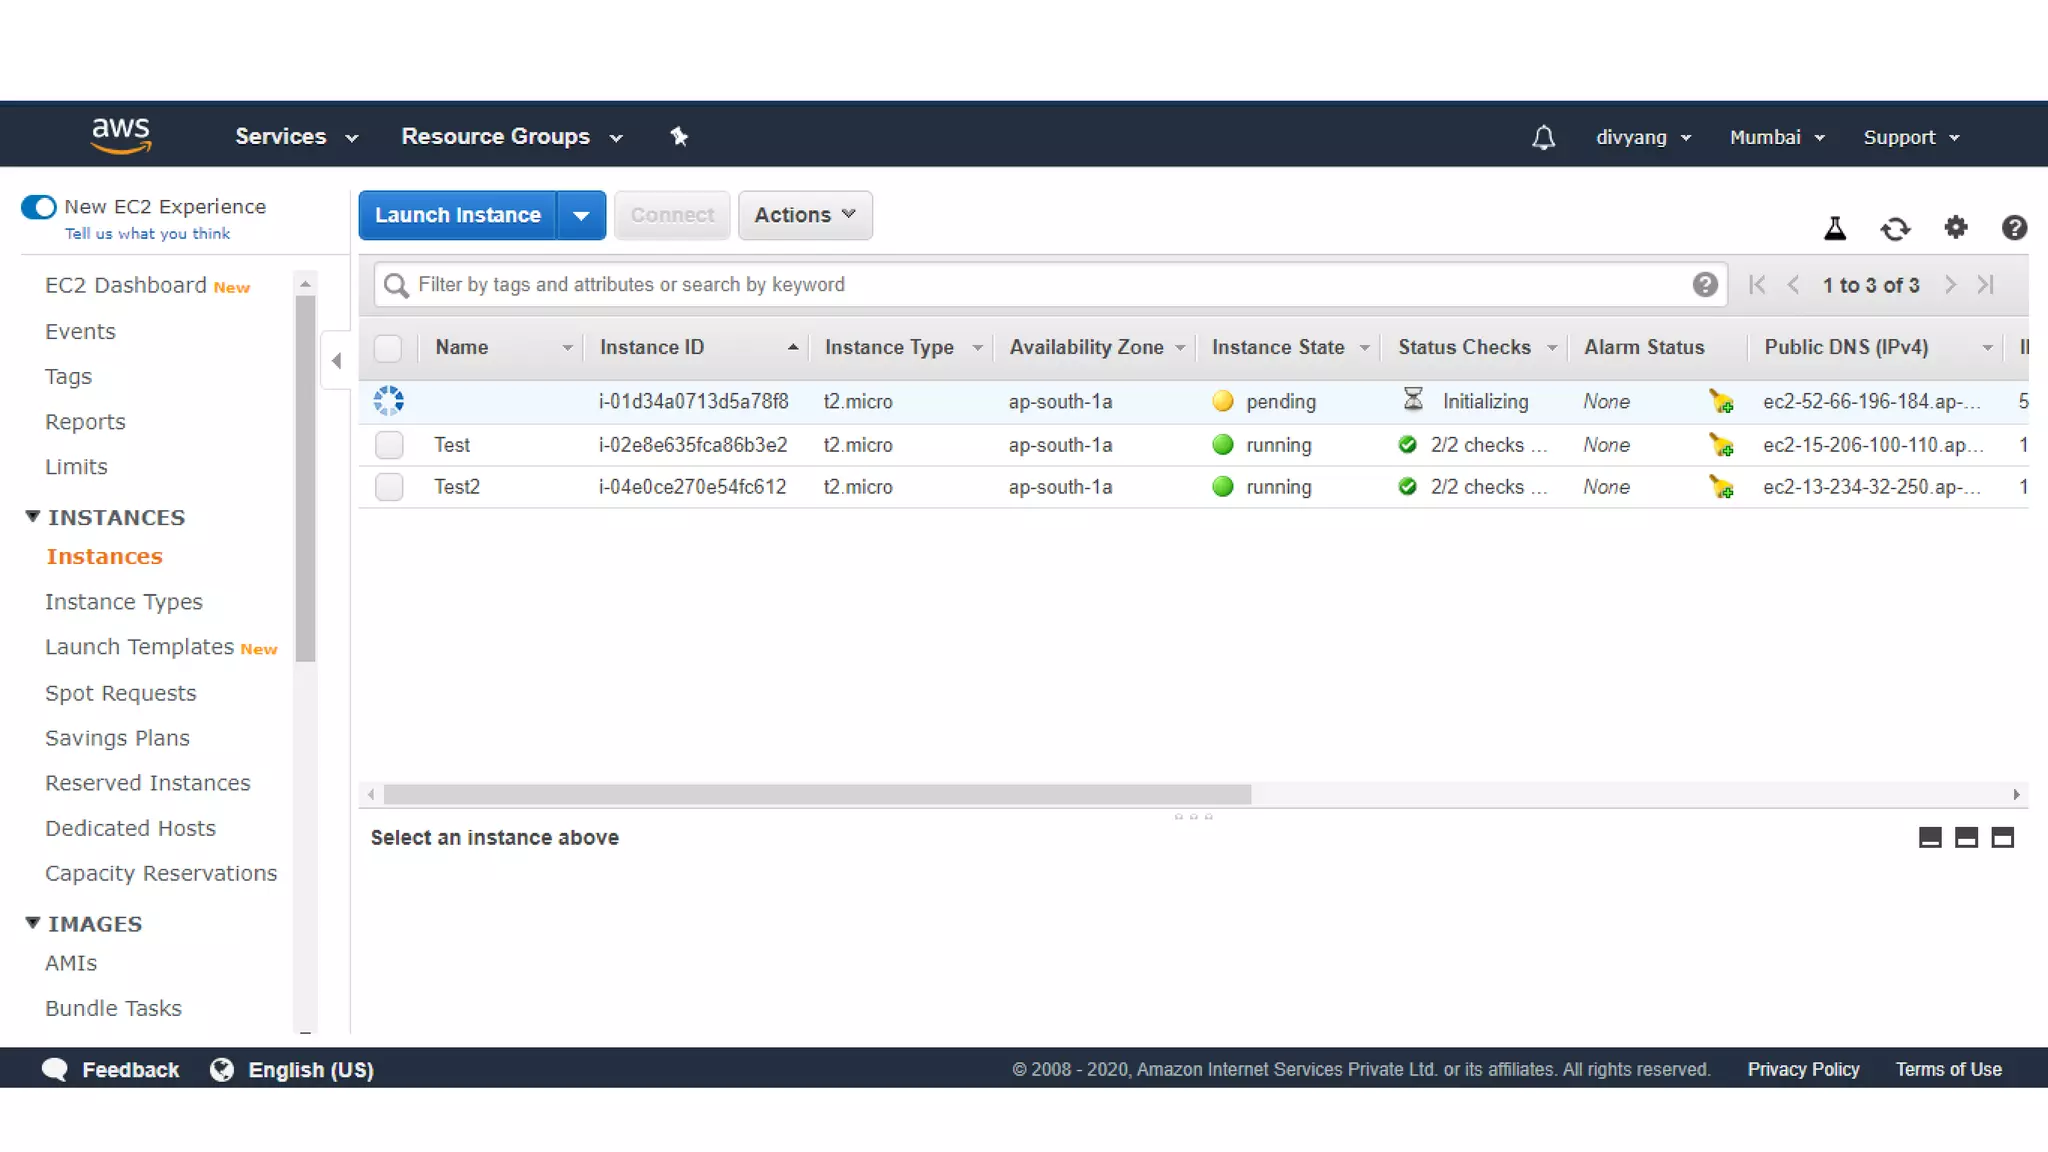The image size is (2048, 1152).
Task: Open the Actions dropdown
Action: [x=804, y=215]
